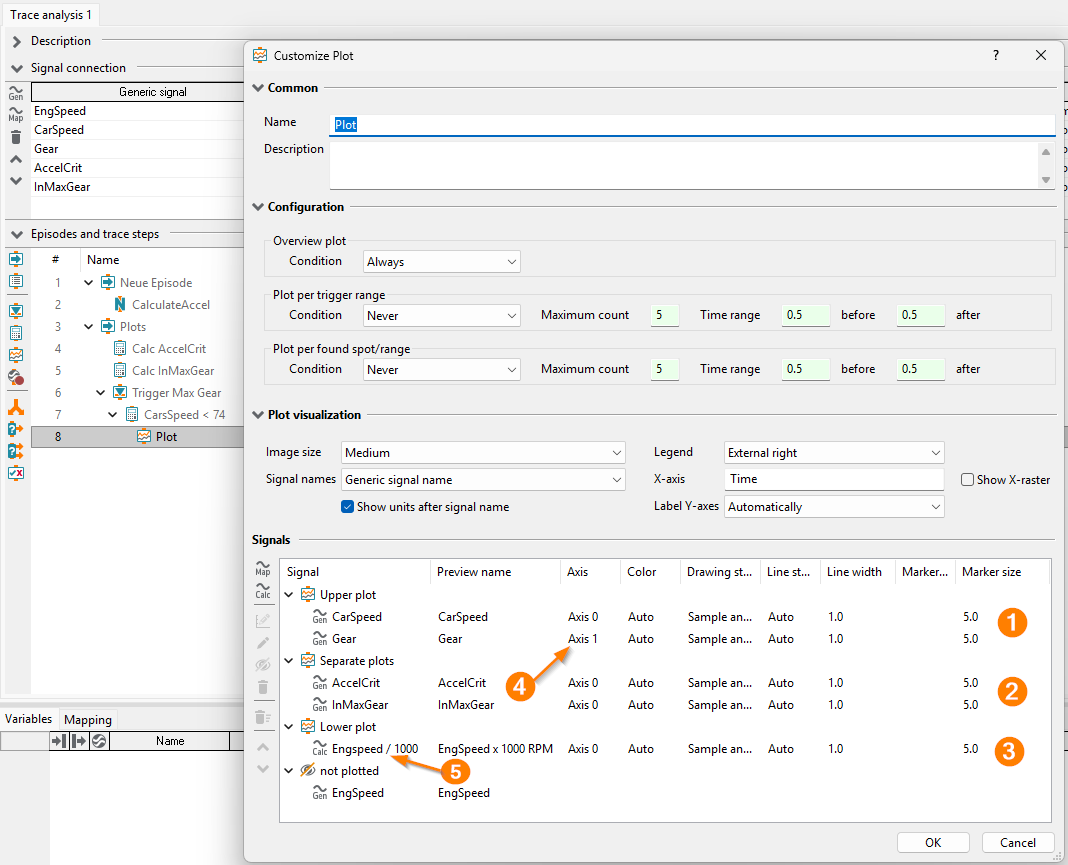The height and width of the screenshot is (865, 1068).
Task: Enable the Show X-raster checkbox
Action: point(967,479)
